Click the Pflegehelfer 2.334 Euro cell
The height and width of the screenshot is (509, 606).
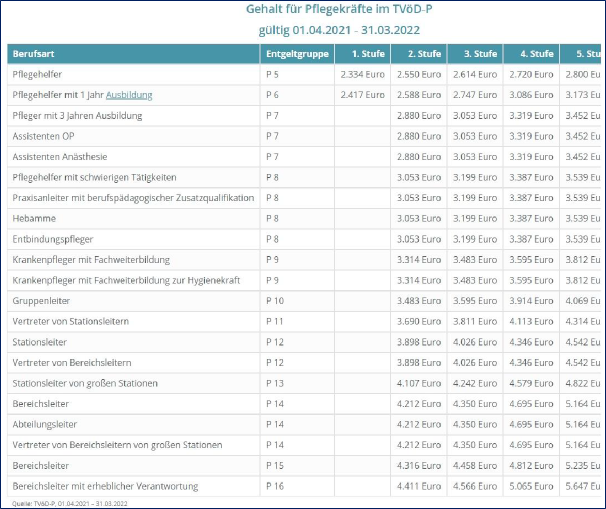(363, 75)
